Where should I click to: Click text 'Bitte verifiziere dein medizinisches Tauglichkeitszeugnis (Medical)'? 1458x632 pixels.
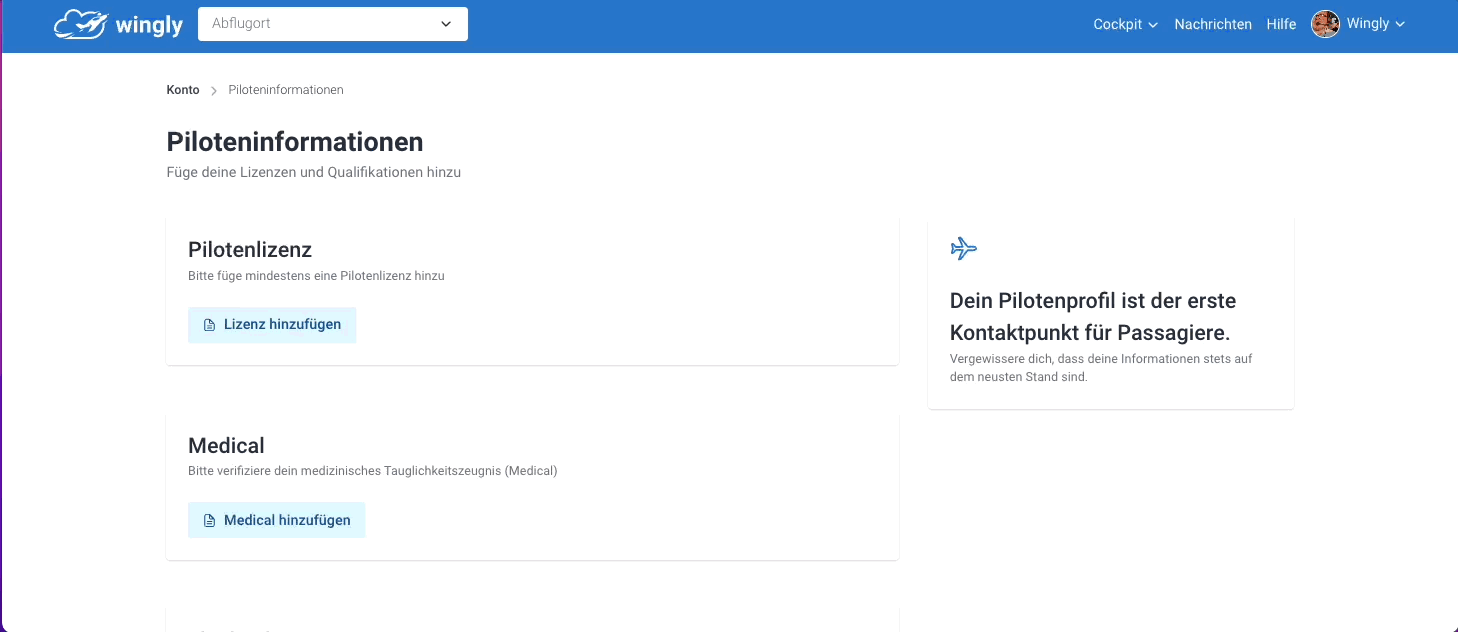tap(373, 470)
